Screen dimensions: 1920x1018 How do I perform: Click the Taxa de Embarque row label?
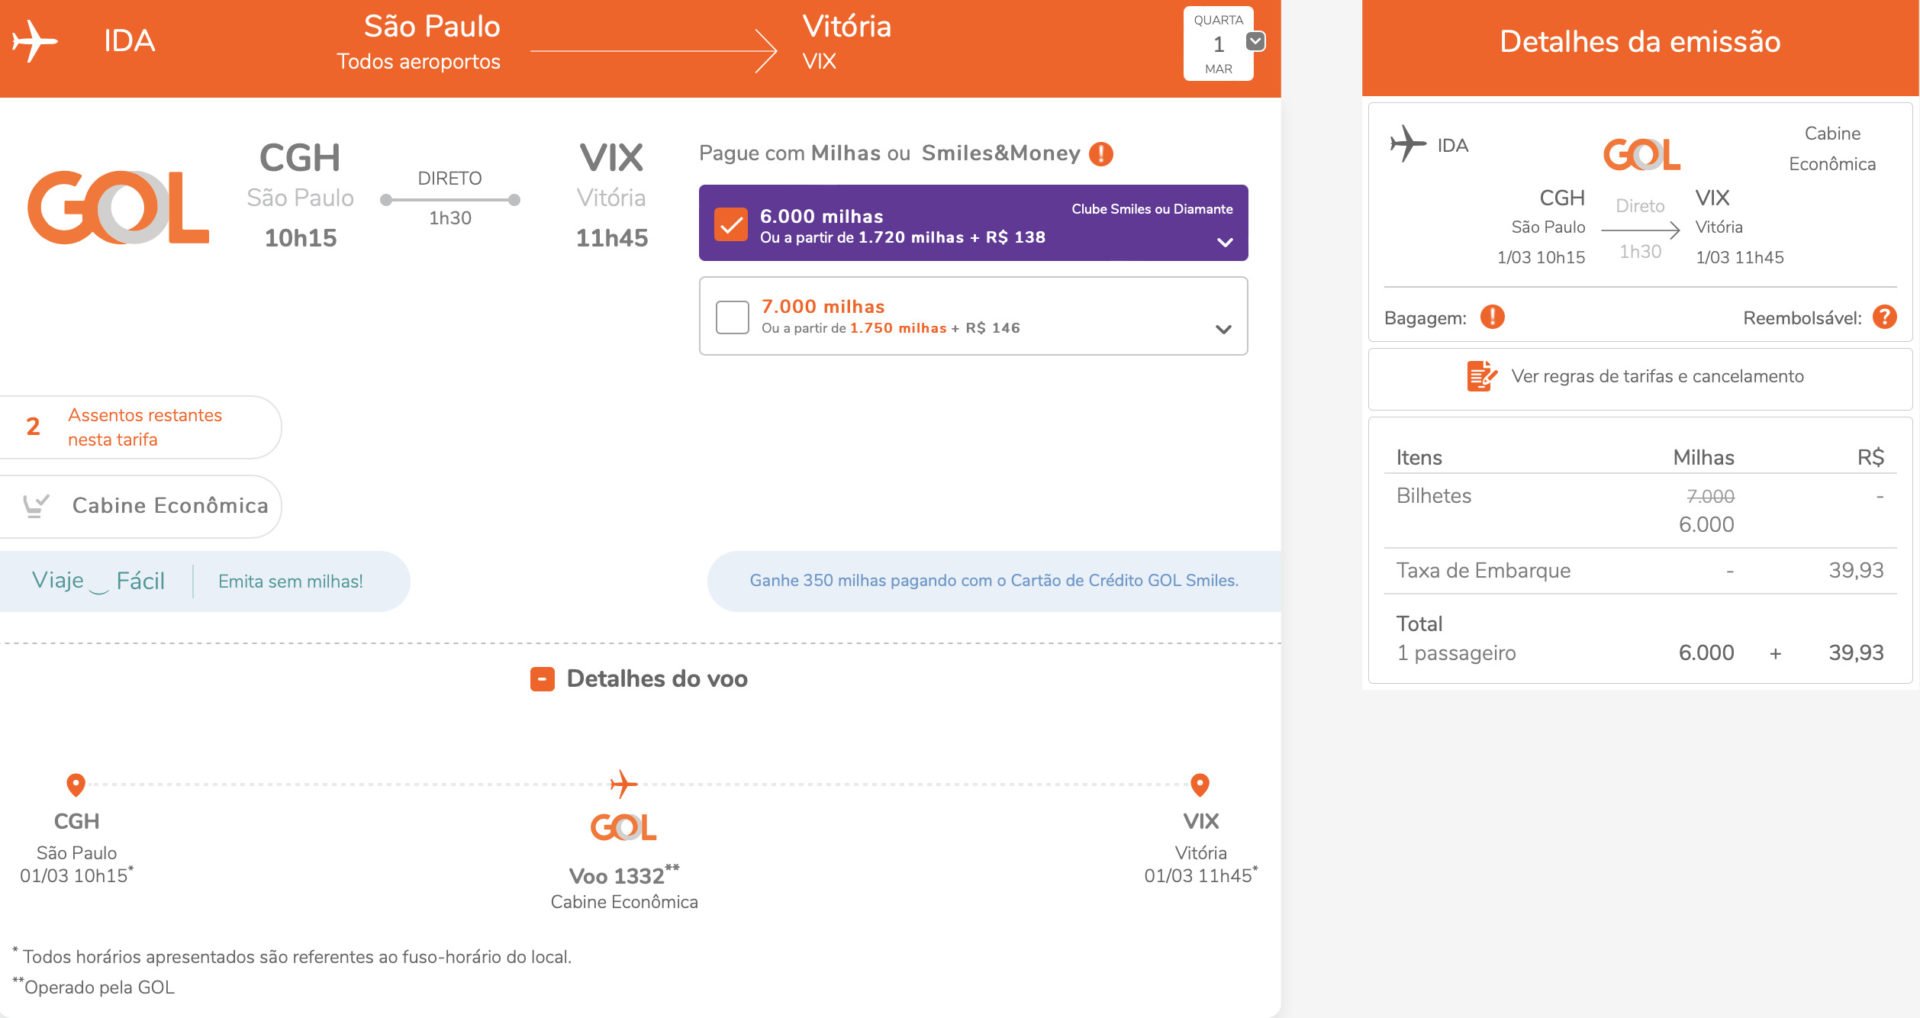coord(1483,571)
